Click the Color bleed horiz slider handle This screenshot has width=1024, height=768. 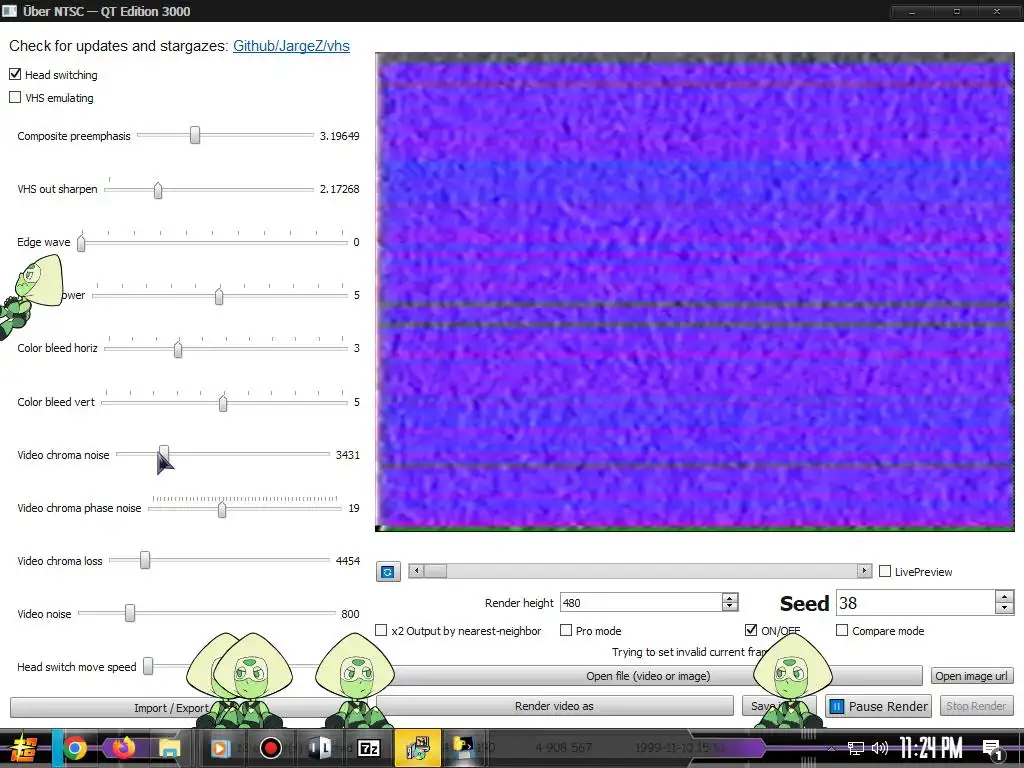coord(178,349)
